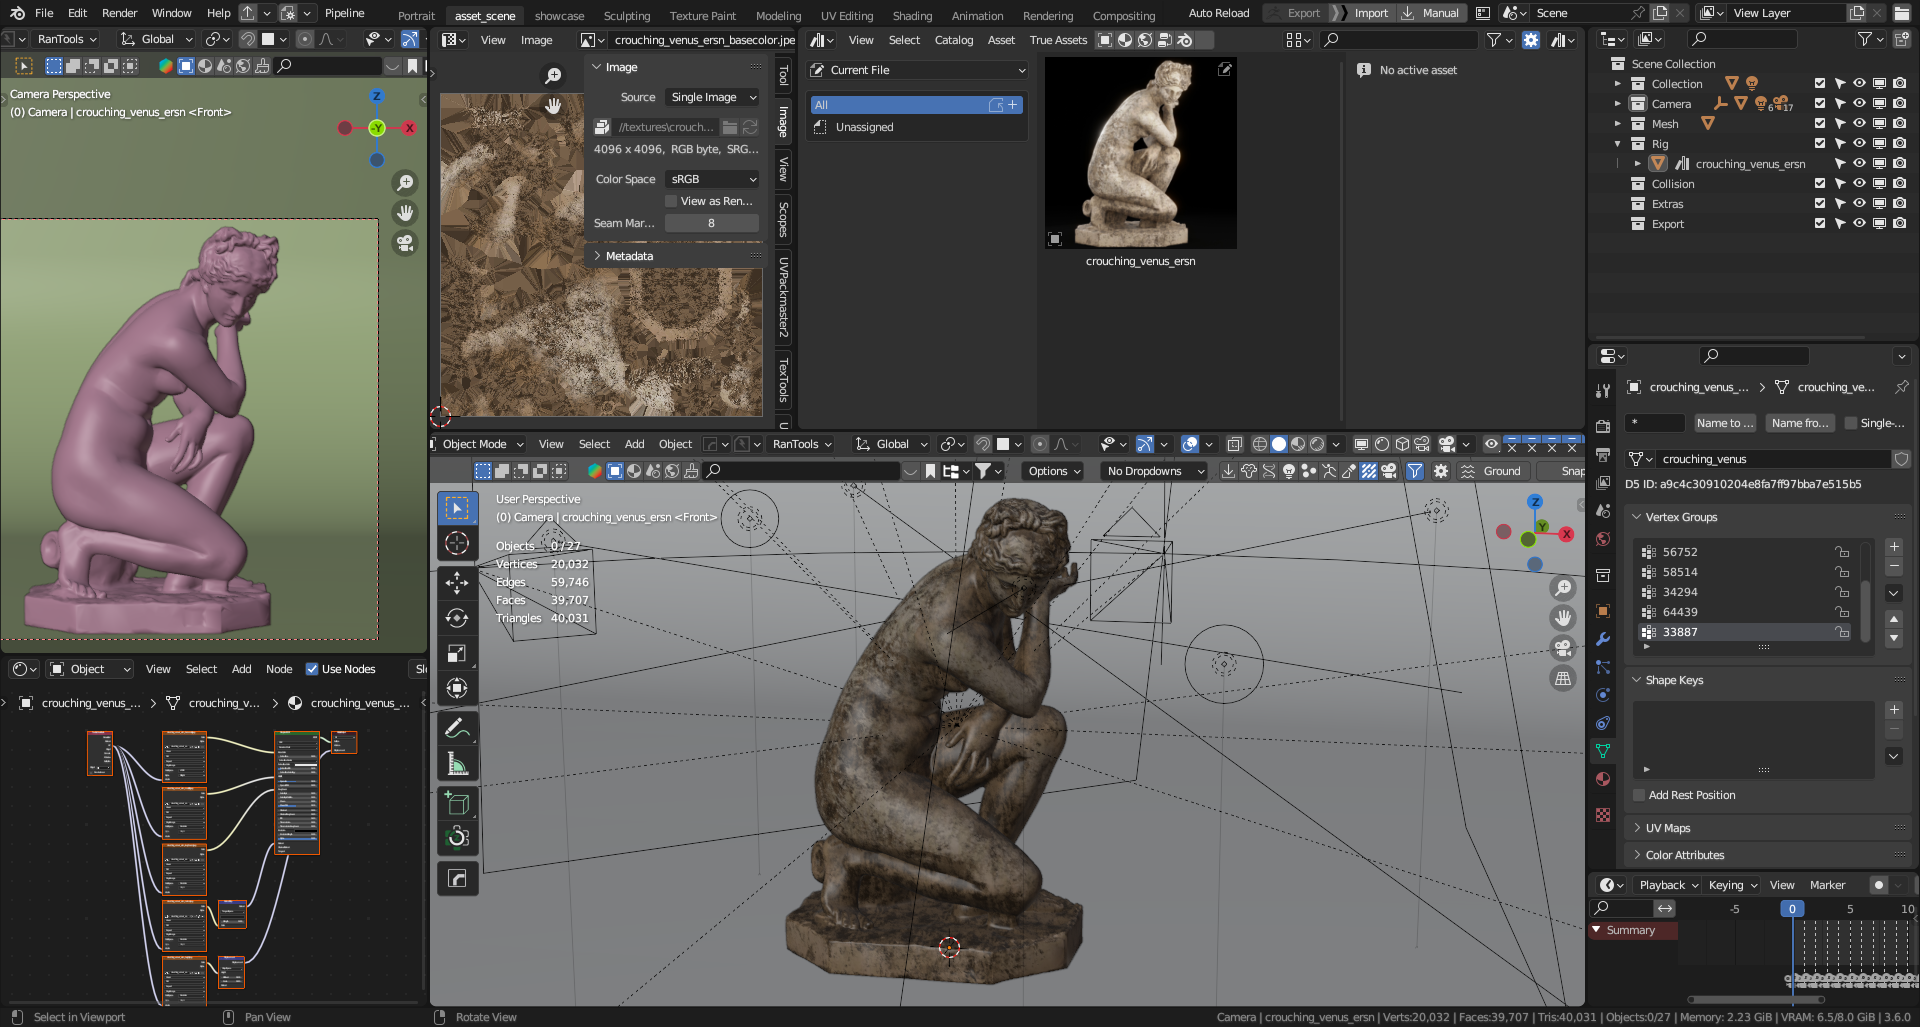This screenshot has height=1027, width=1920.
Task: Open the Texture properties tab
Action: tap(1603, 815)
